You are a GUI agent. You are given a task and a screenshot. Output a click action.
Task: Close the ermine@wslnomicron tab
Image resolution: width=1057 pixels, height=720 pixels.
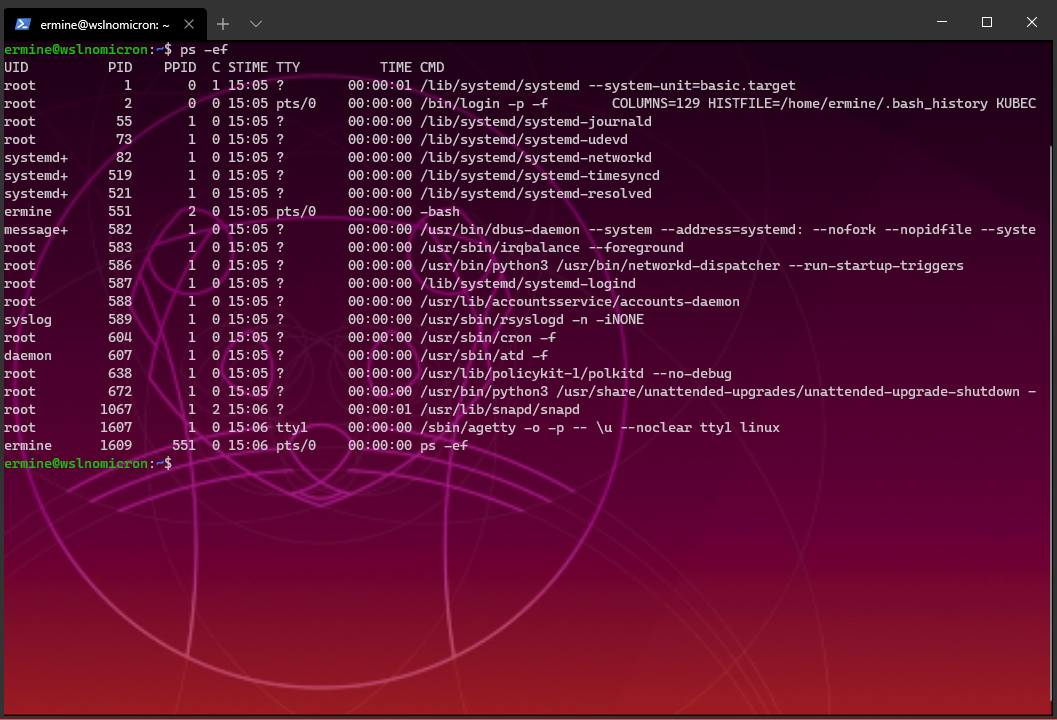[189, 22]
